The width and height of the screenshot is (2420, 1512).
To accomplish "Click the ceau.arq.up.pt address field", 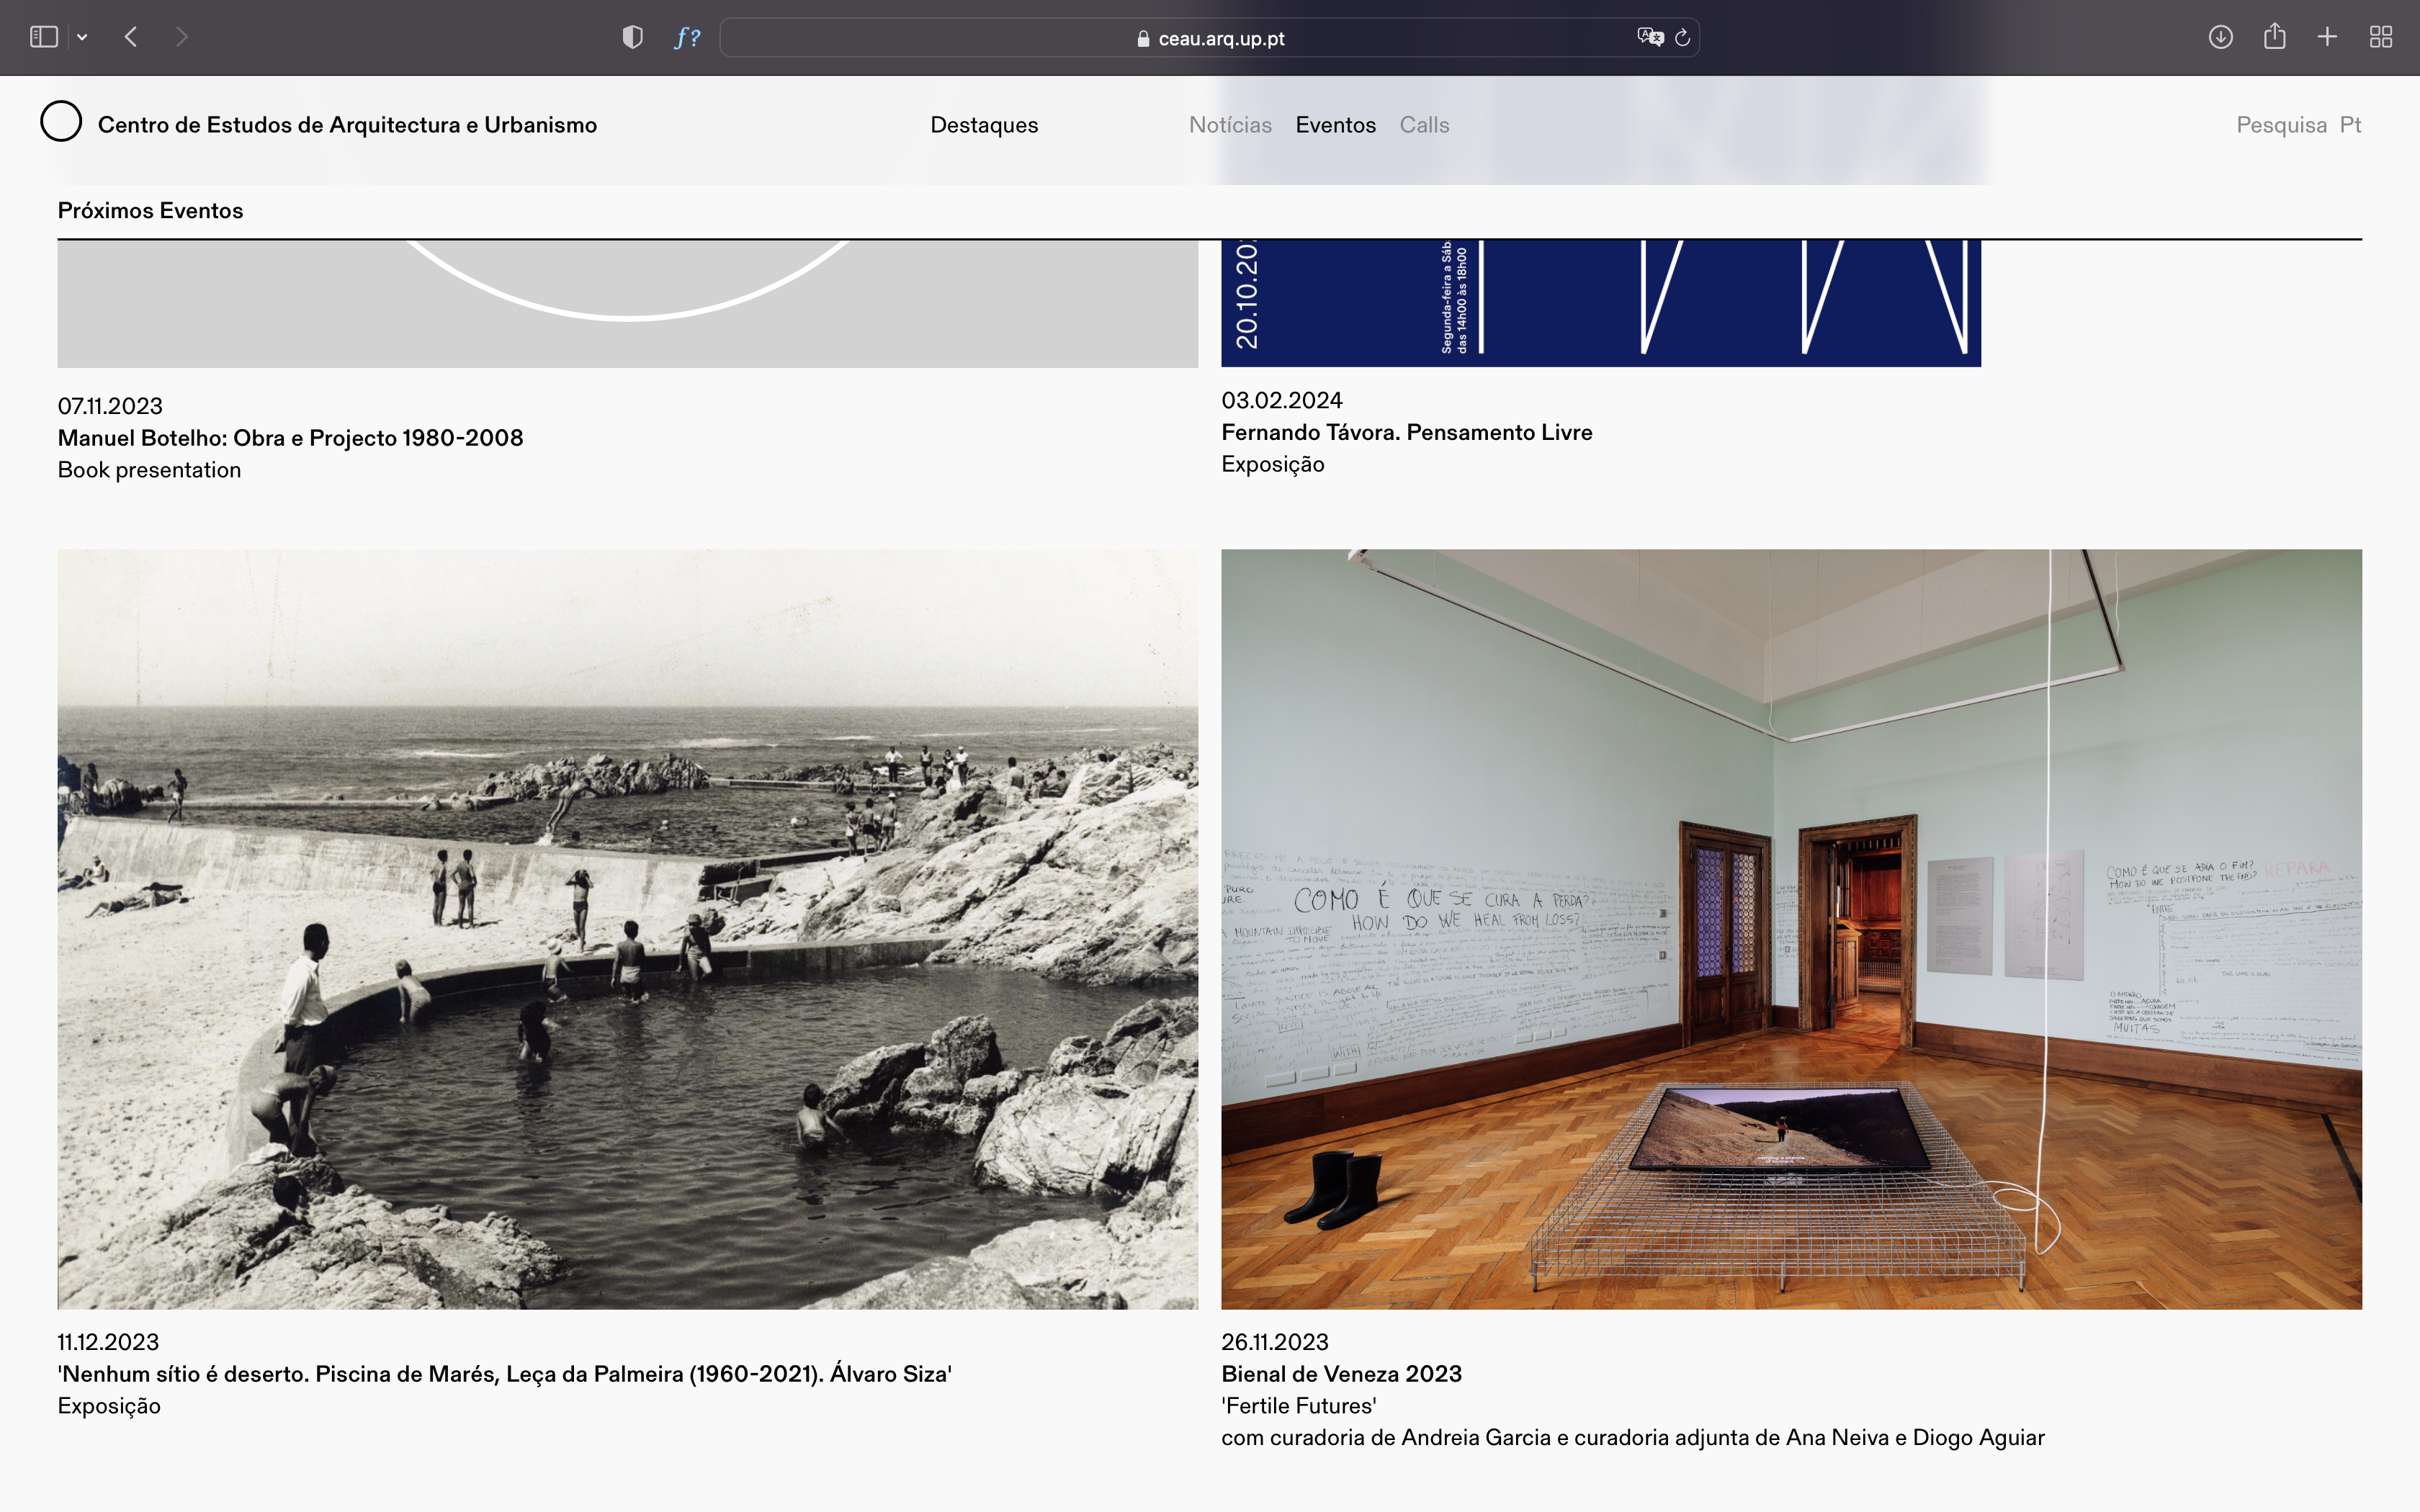I will [1210, 38].
